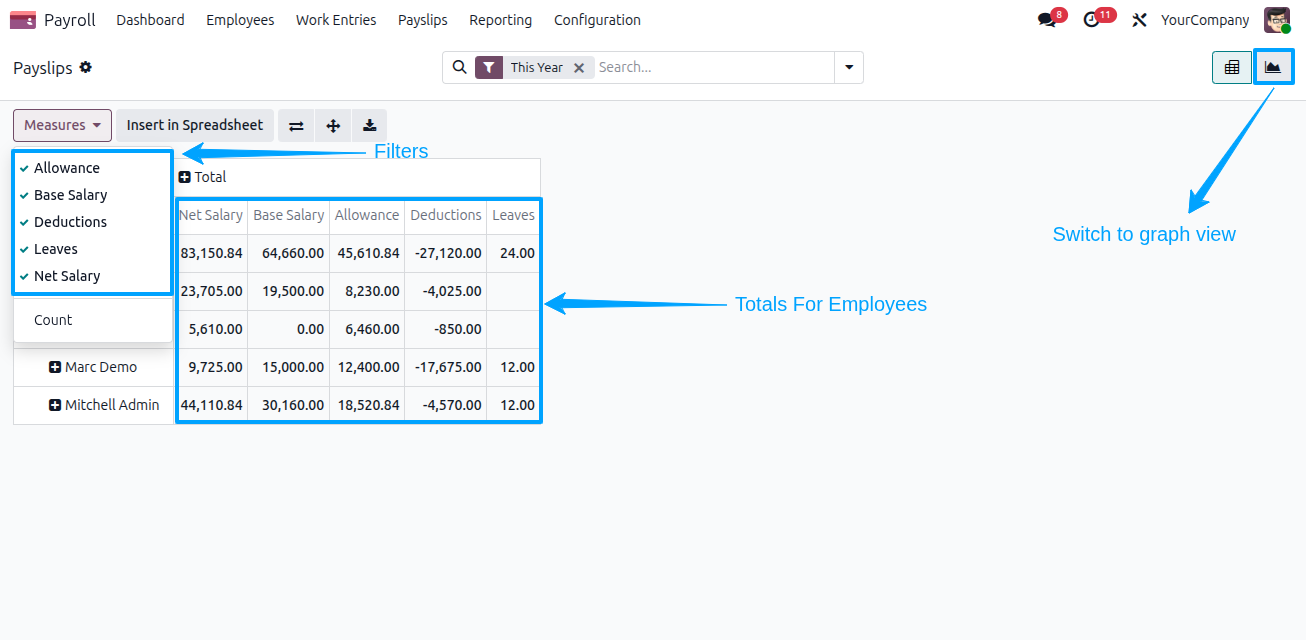Toggle the Base Salary measure
Viewport: 1306px width, 640px height.
tap(93, 195)
